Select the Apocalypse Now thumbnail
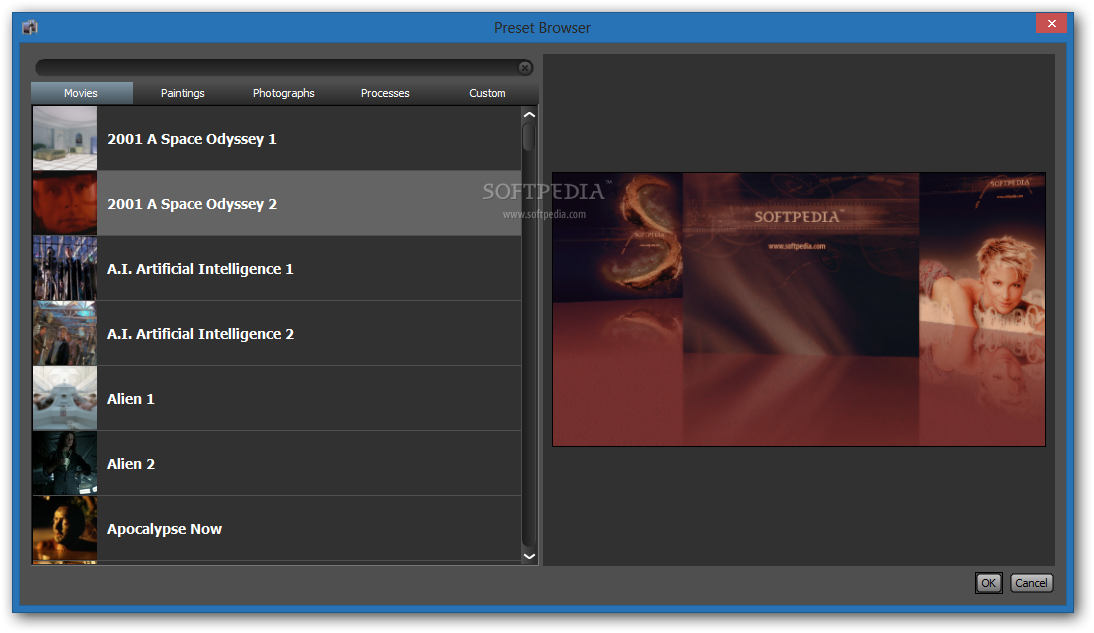This screenshot has width=1094, height=633. point(65,528)
